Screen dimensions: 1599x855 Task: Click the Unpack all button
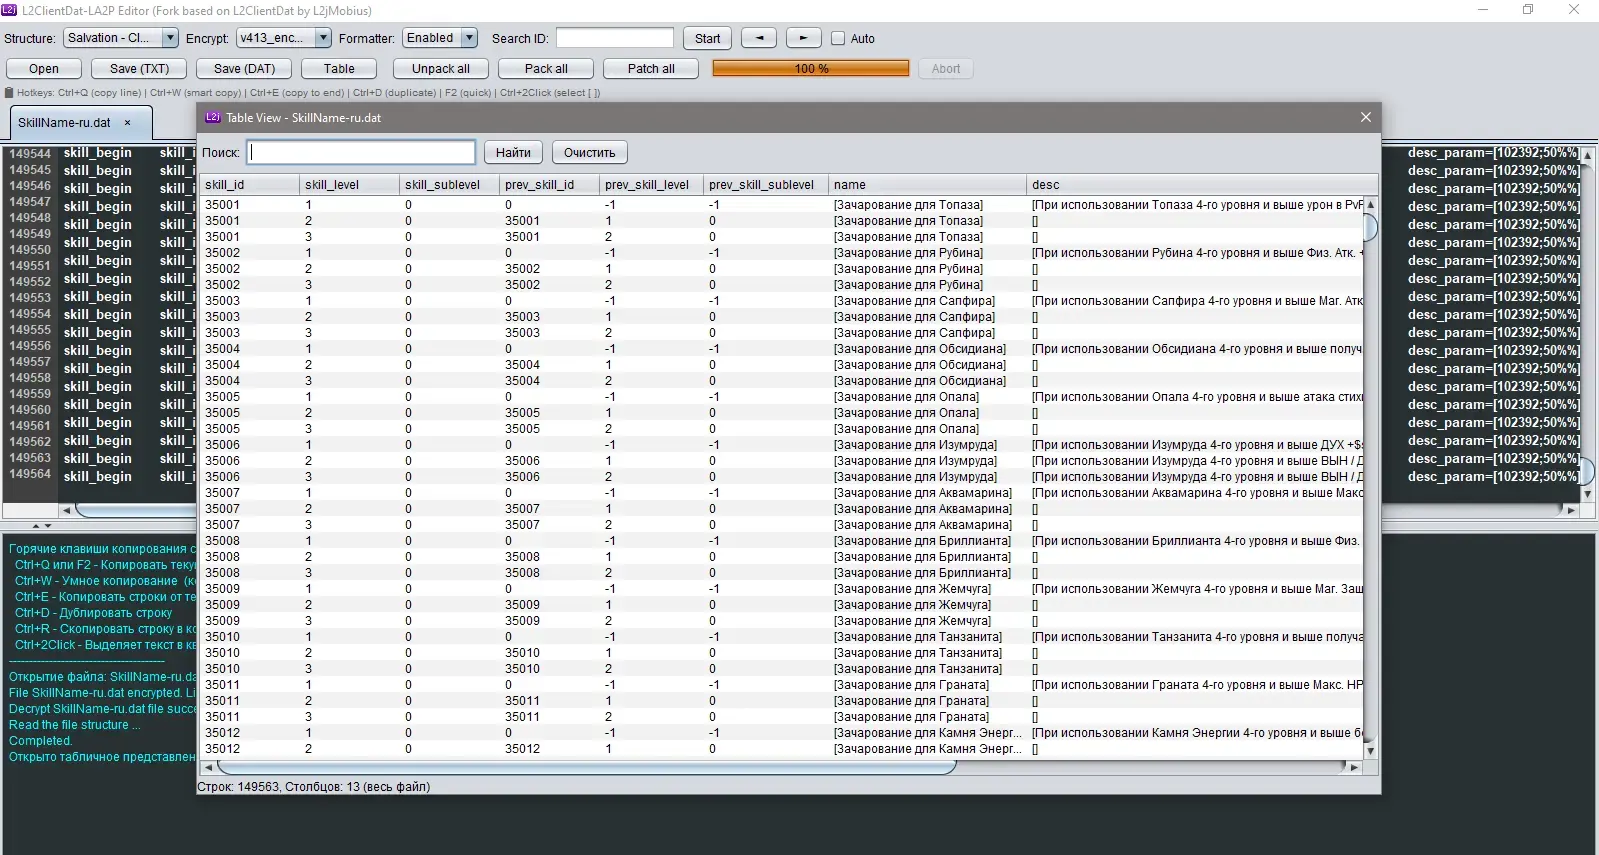coord(441,68)
